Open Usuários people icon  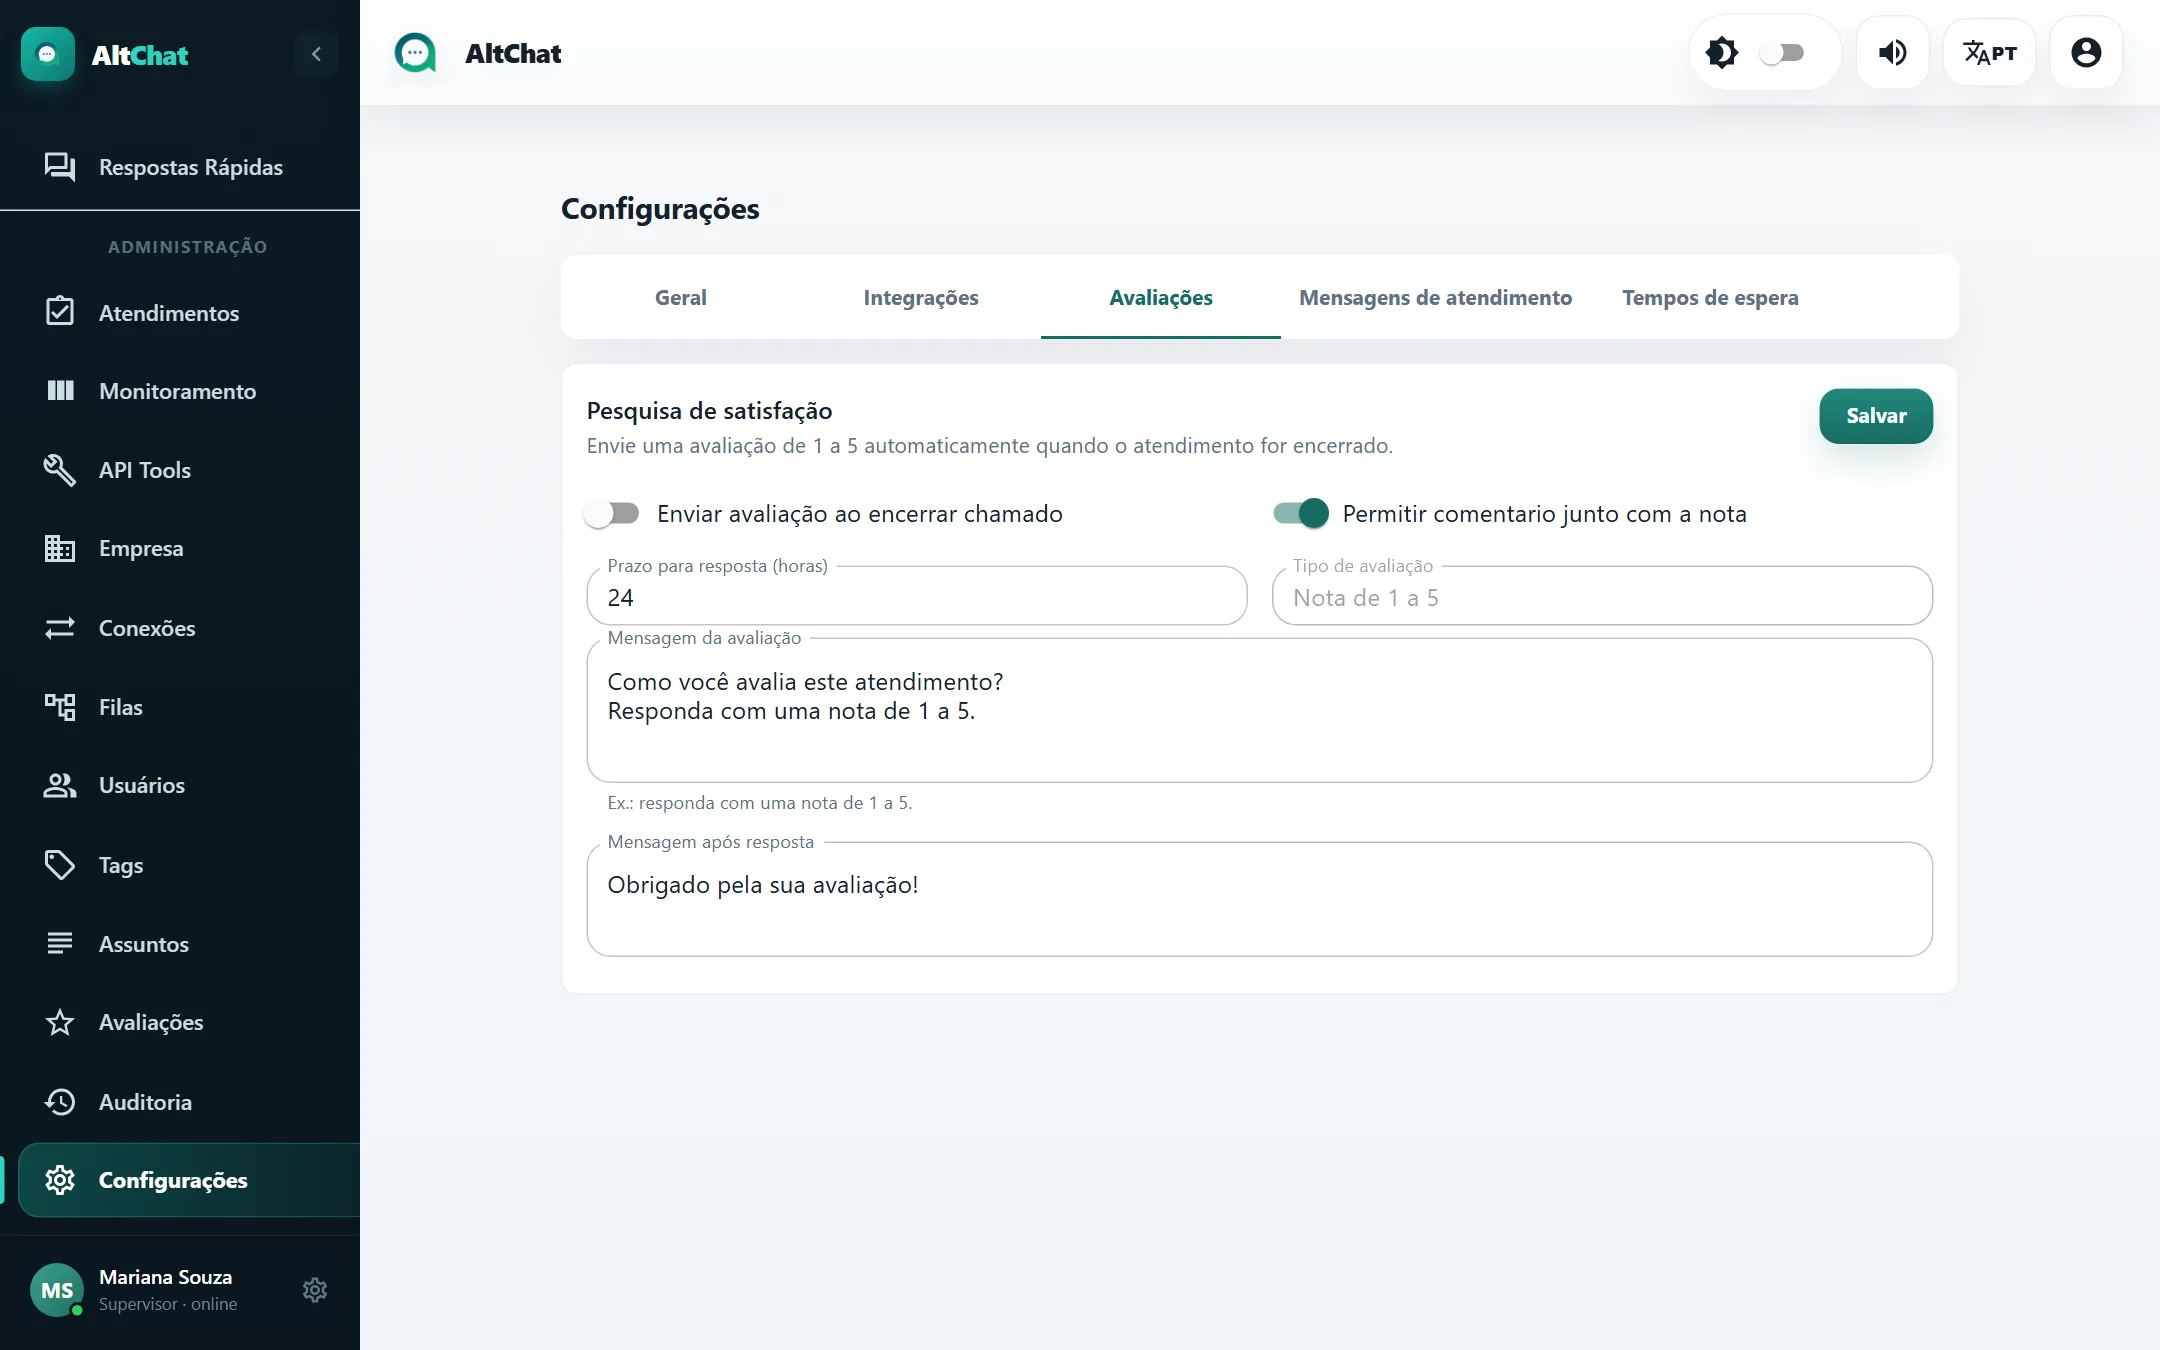60,785
